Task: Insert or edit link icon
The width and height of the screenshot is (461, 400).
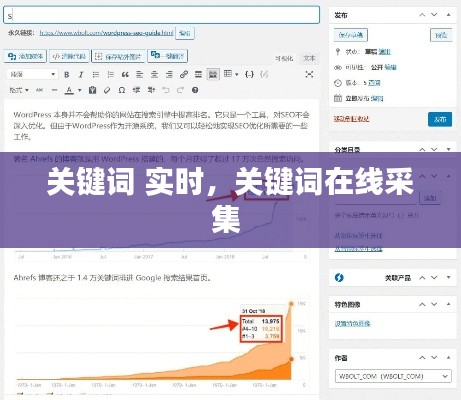Action: coord(184,74)
